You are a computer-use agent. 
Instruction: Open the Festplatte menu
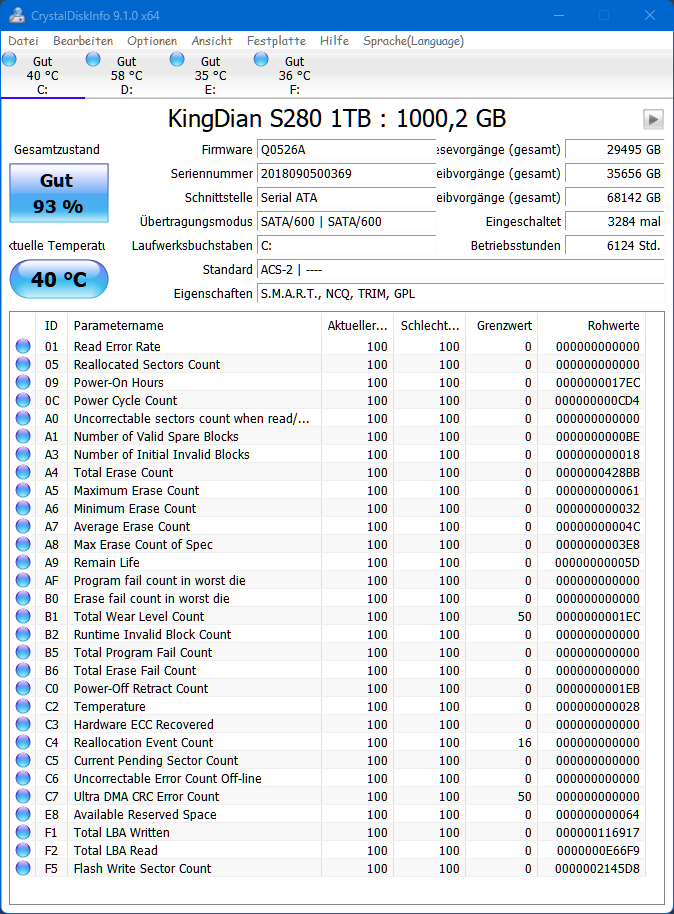(276, 41)
